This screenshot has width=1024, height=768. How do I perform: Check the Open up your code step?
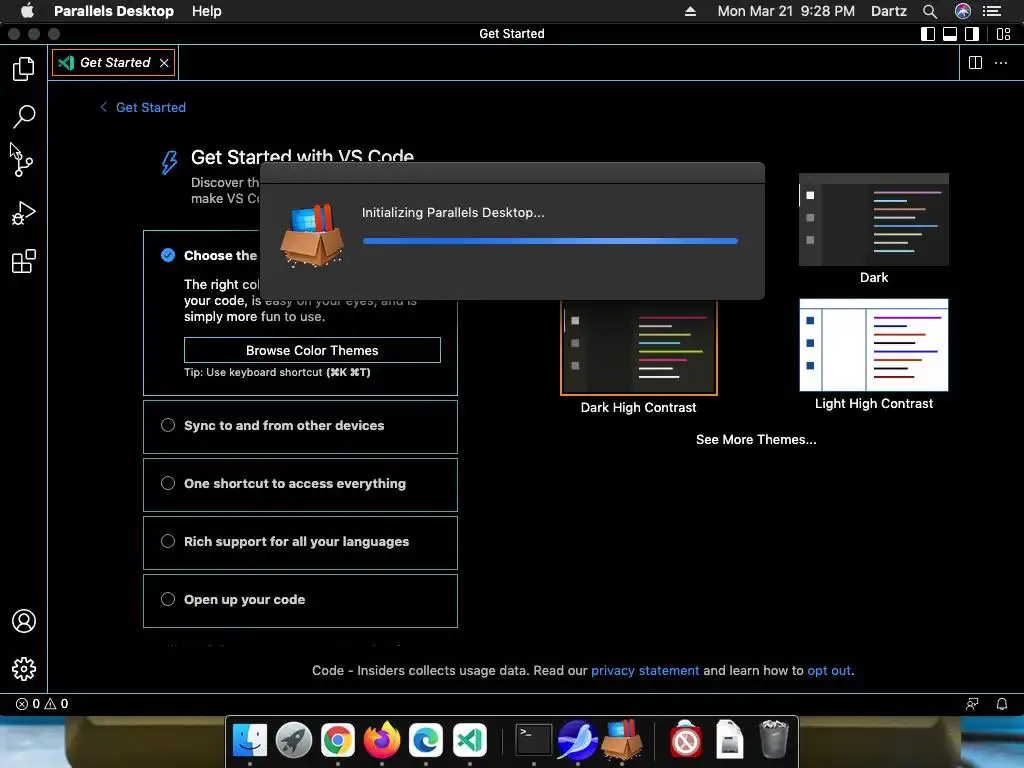pyautogui.click(x=168, y=600)
